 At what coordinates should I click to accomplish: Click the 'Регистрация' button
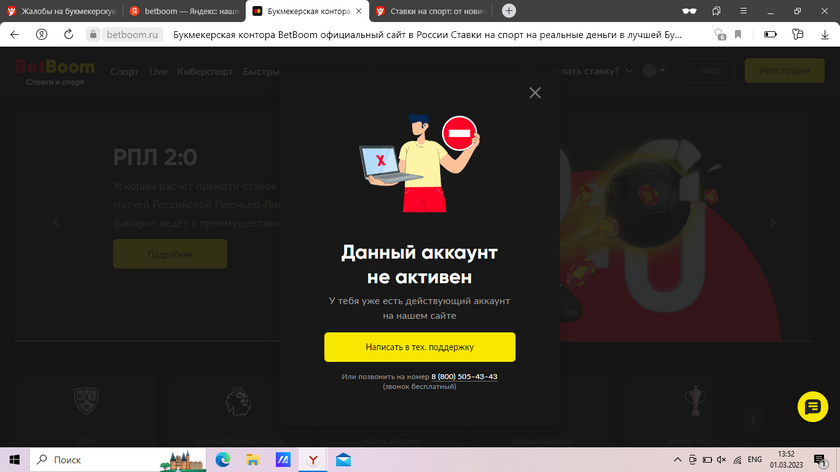tap(784, 70)
